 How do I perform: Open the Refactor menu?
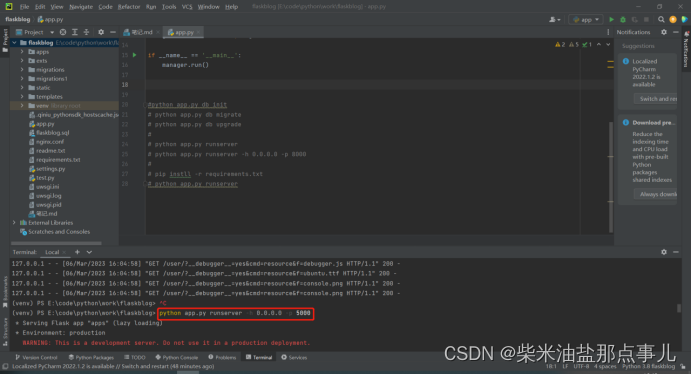pos(128,7)
